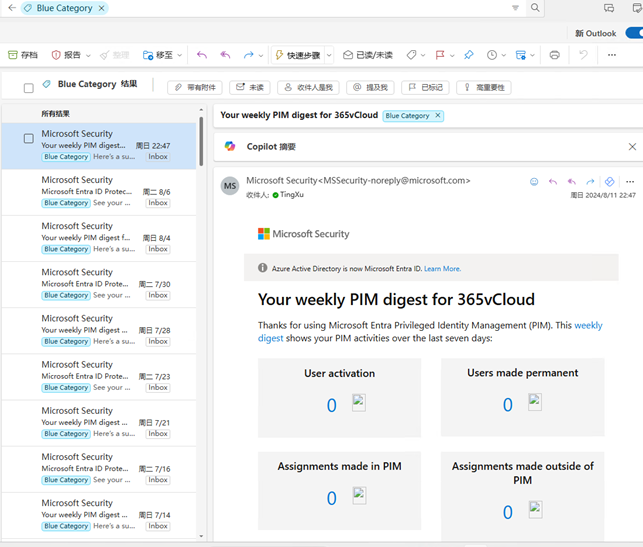Click the Categorize tag icon in the toolbar

tap(411, 55)
